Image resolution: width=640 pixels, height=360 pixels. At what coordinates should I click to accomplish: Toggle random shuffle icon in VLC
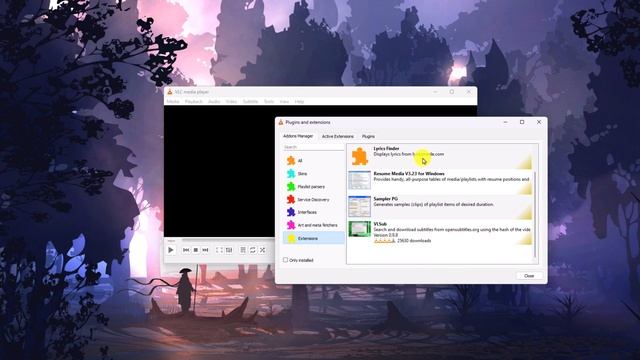[262, 250]
